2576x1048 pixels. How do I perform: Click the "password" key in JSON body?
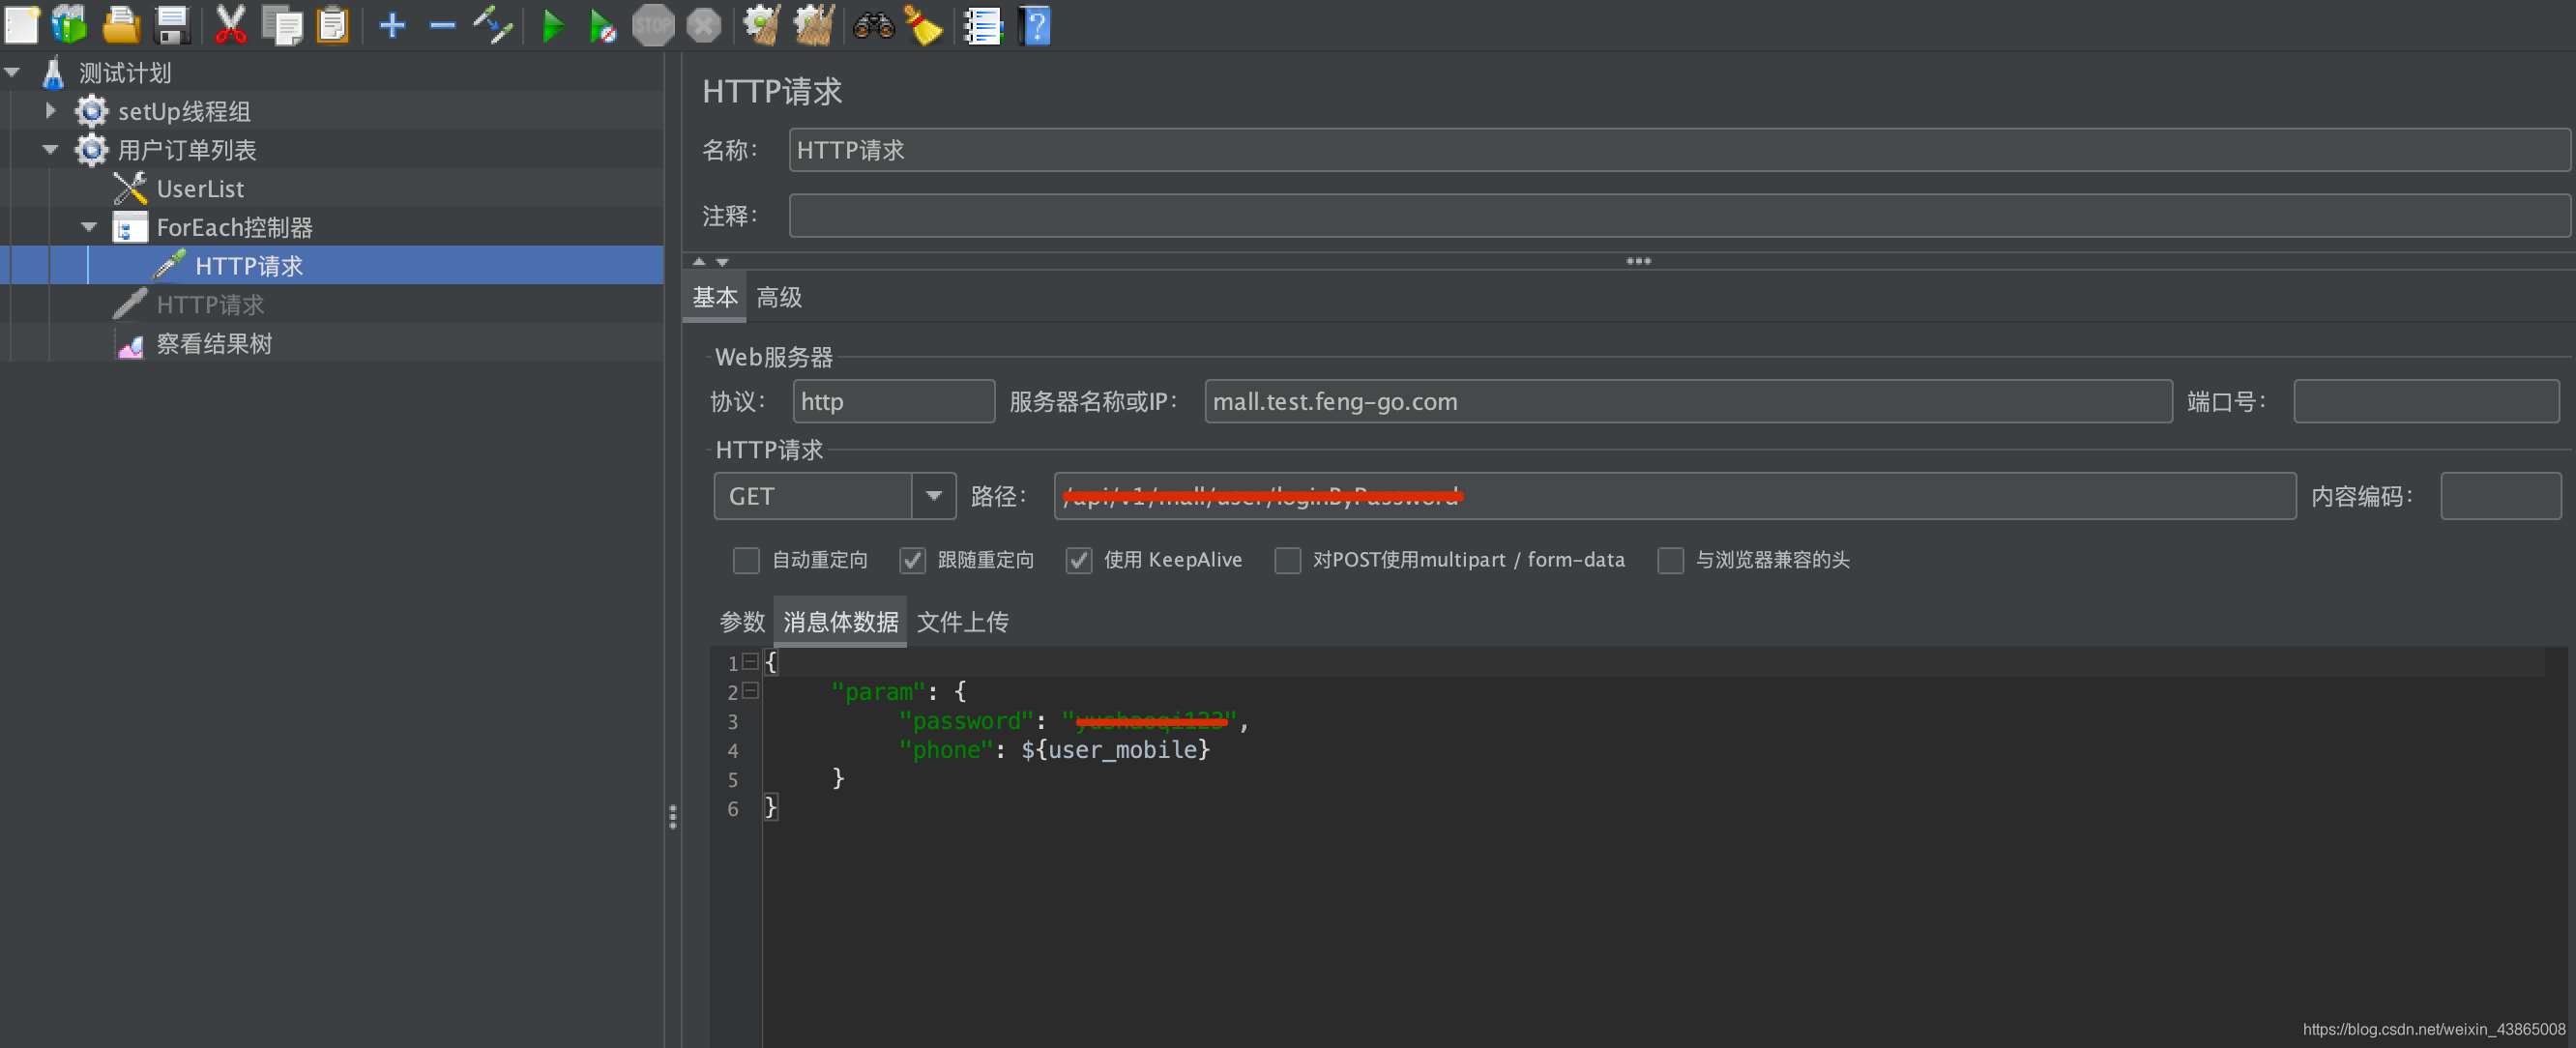(x=965, y=720)
